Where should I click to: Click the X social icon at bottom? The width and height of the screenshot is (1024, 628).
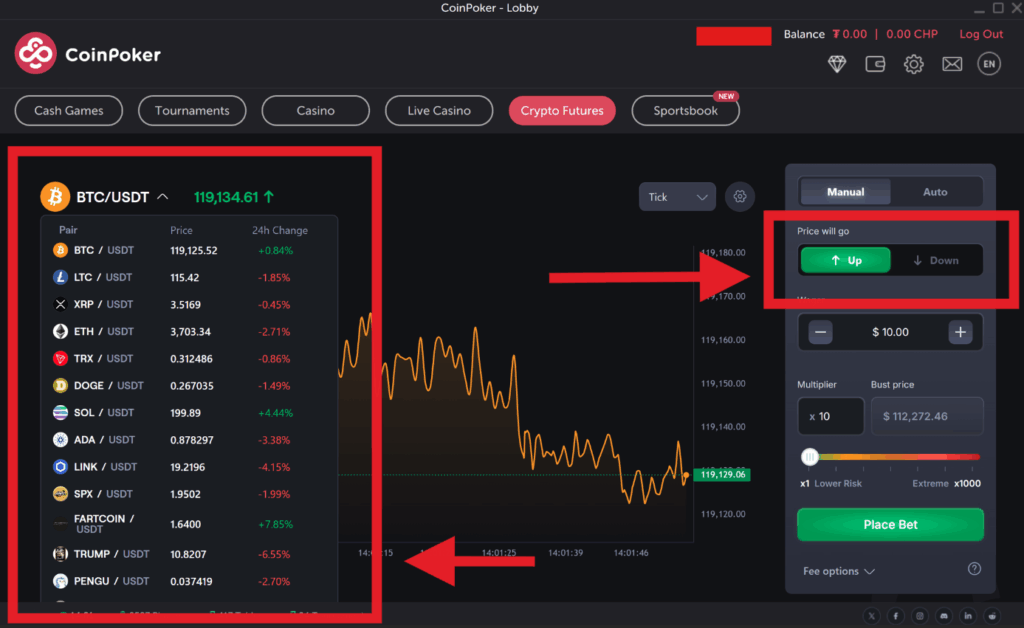(x=871, y=616)
